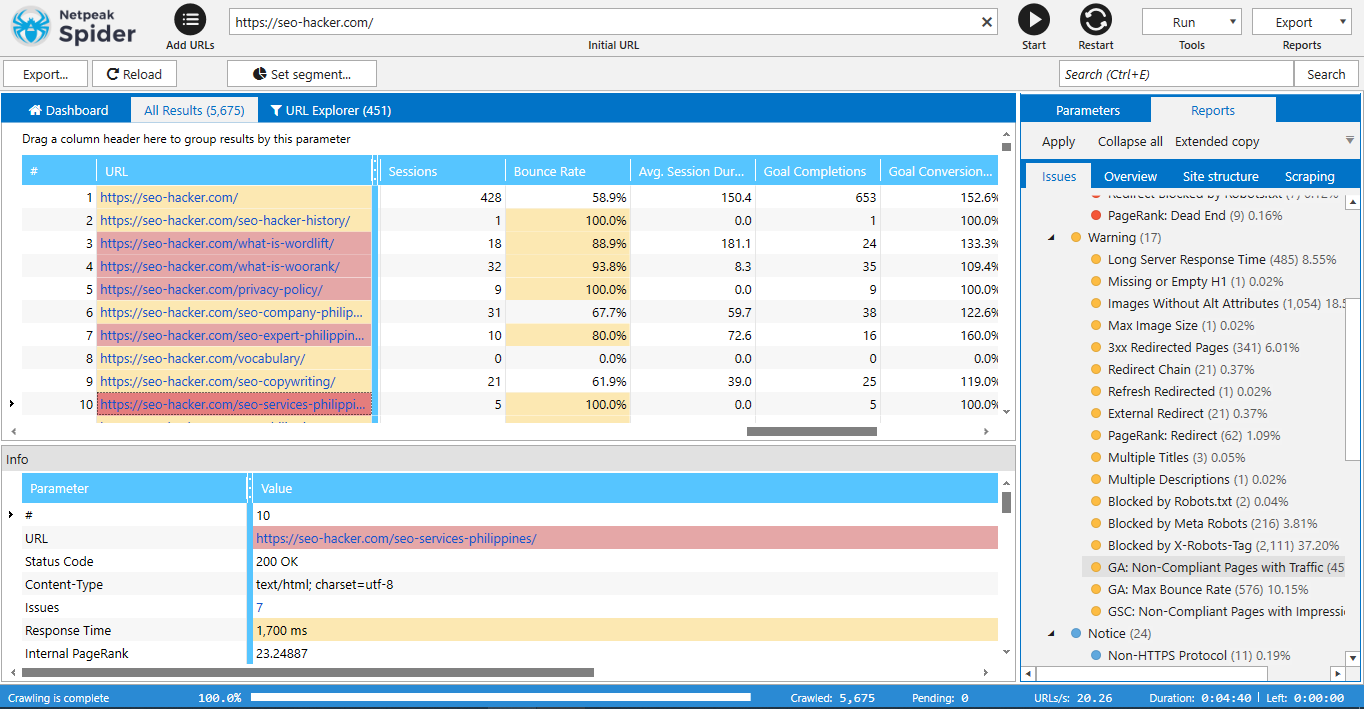Open the Run tools dropdown

(x=1191, y=22)
